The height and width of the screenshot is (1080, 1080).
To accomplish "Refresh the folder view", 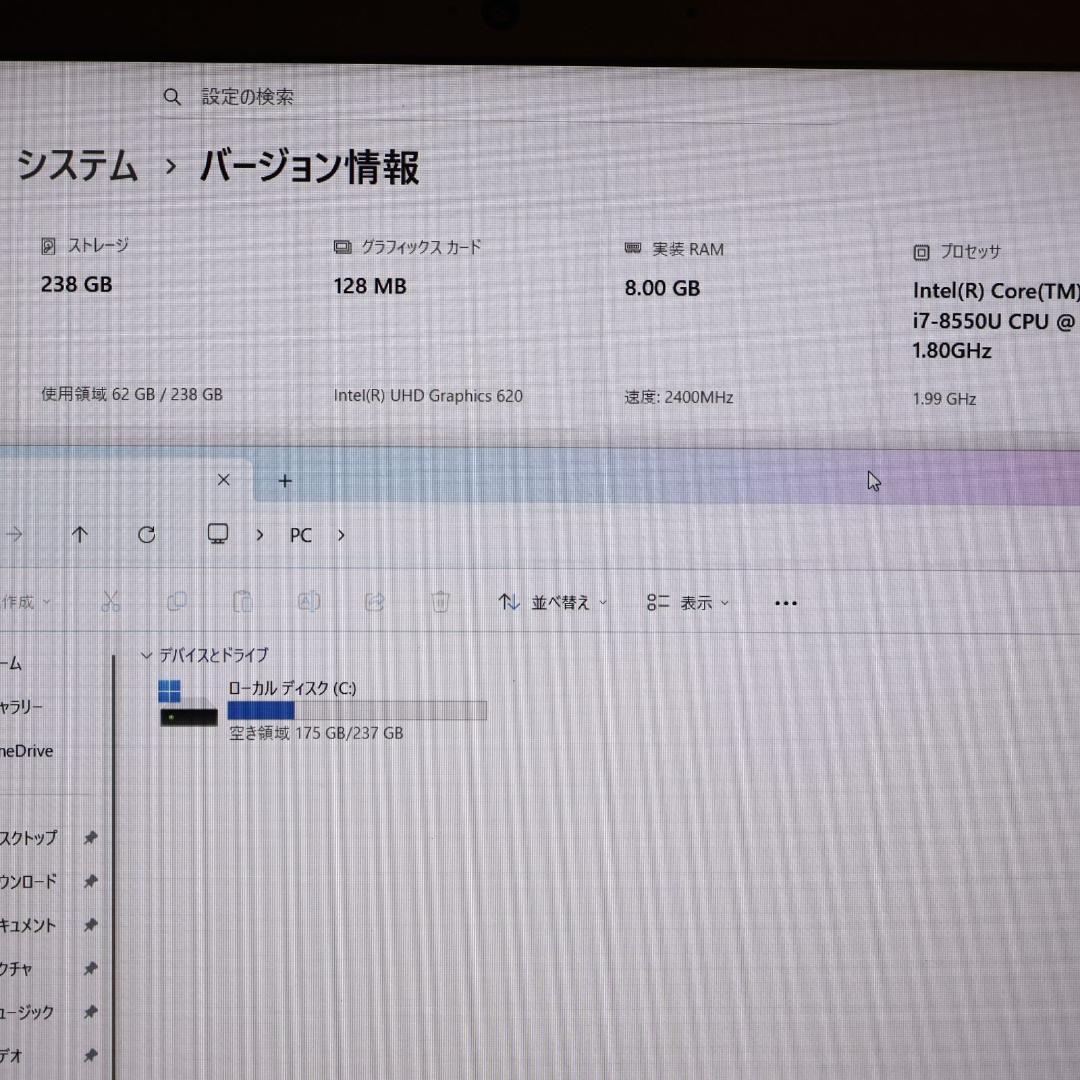I will [x=146, y=534].
